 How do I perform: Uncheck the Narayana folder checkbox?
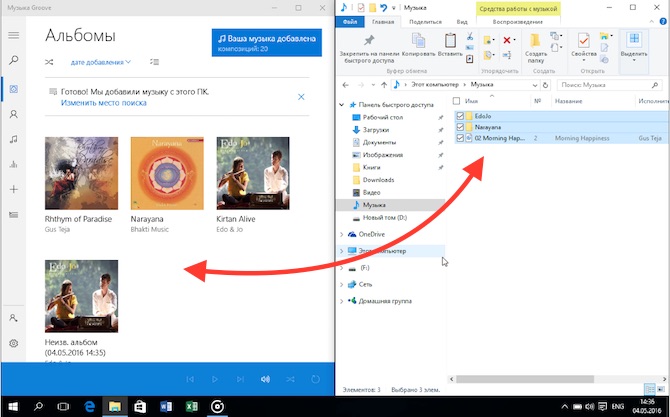460,127
